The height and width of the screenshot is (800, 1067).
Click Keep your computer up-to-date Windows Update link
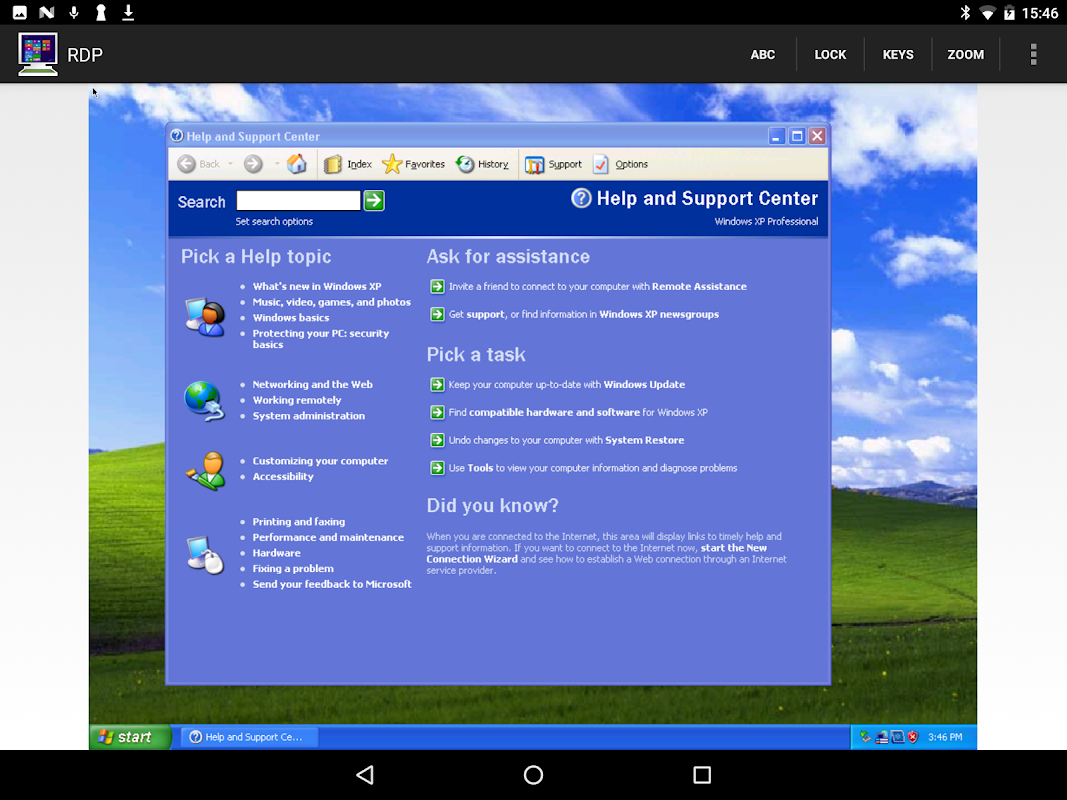(567, 384)
